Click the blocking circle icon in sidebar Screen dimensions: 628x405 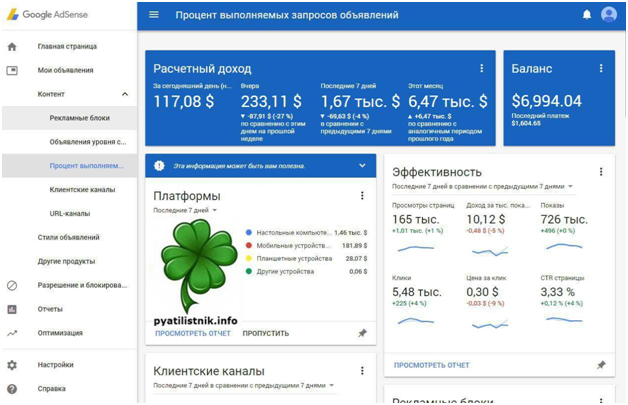click(x=12, y=285)
